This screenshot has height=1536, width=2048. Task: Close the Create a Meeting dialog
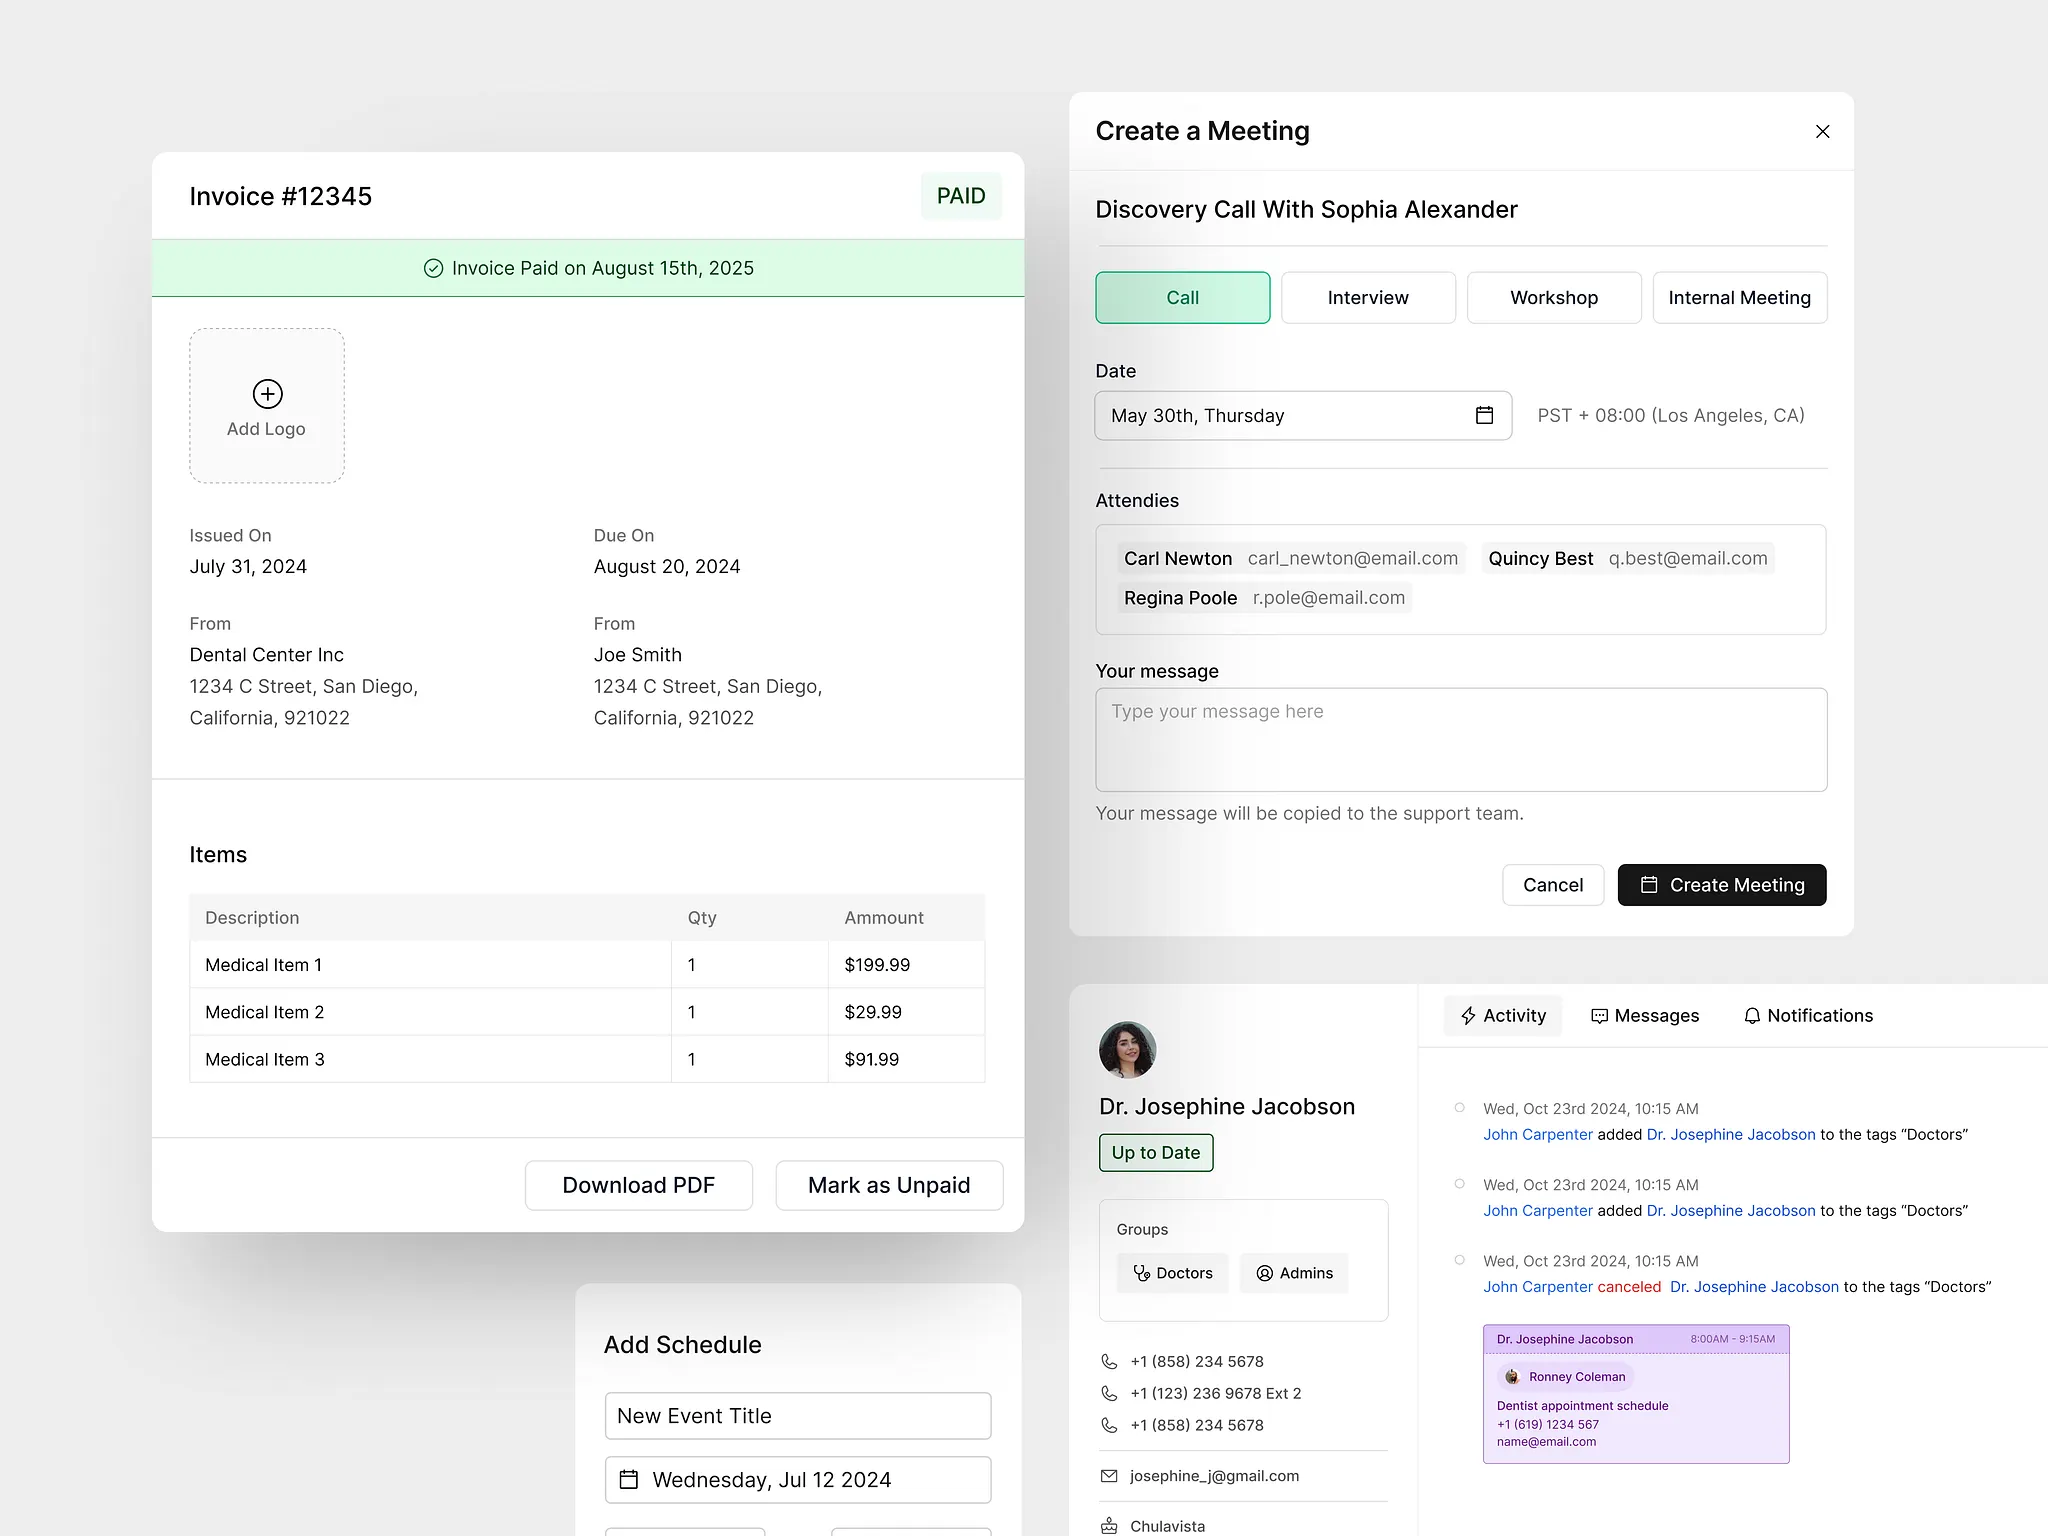[x=1822, y=132]
